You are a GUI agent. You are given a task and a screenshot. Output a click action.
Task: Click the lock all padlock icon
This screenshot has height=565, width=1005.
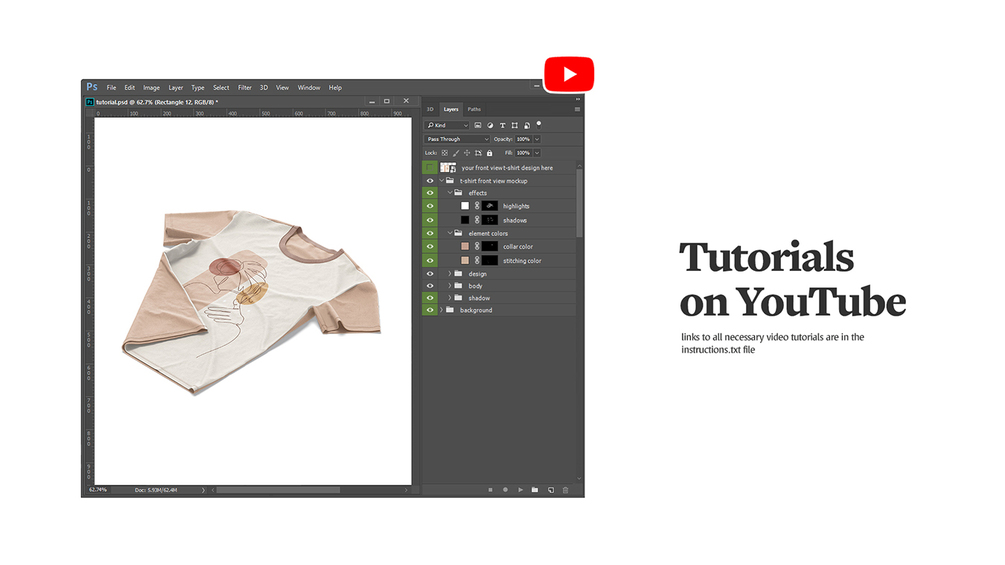click(x=490, y=153)
